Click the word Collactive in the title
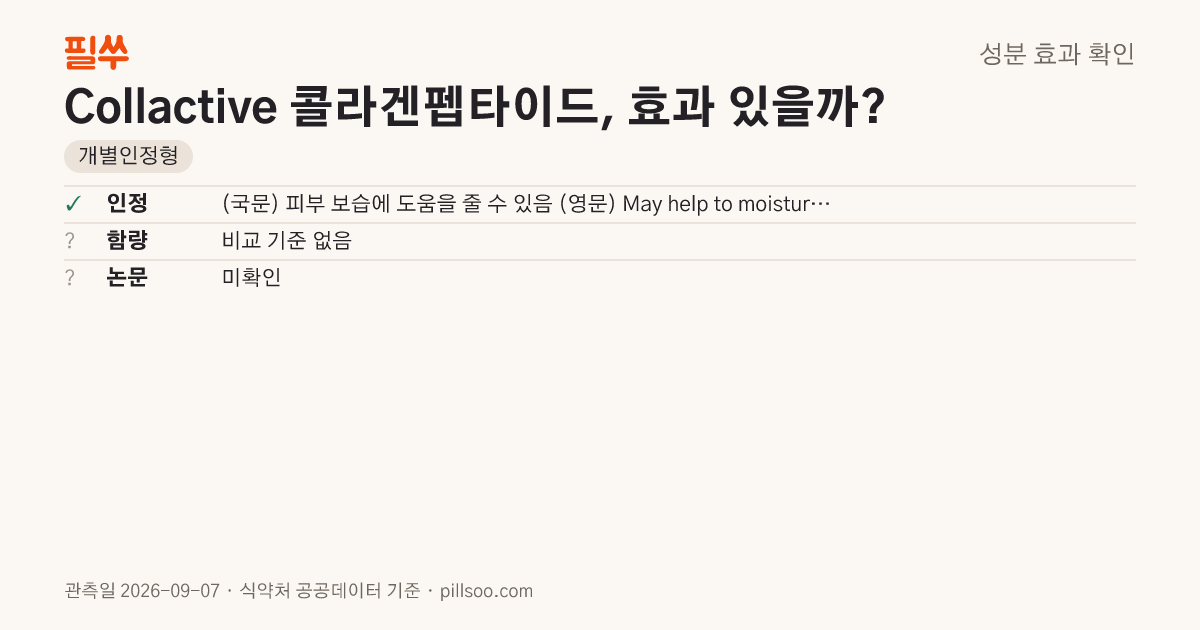The image size is (1200, 630). click(x=171, y=107)
